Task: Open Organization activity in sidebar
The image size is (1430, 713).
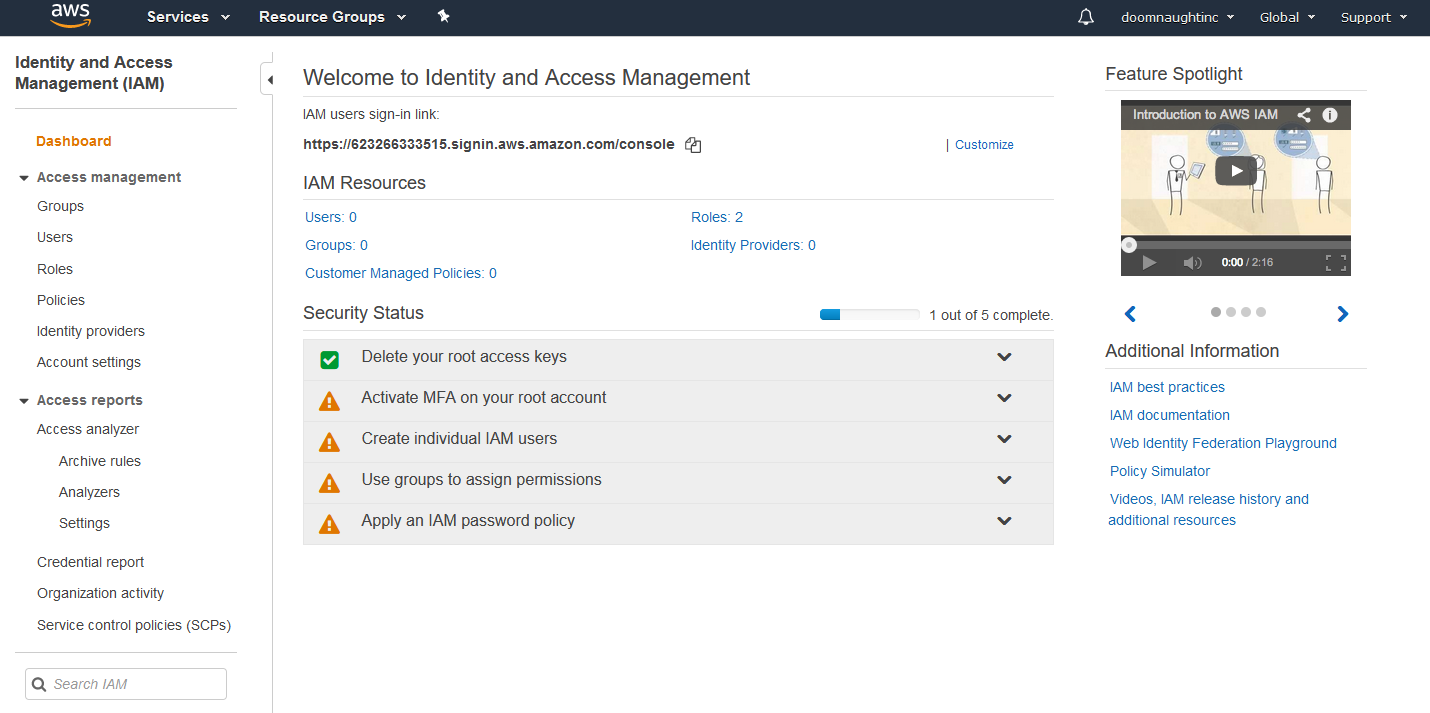Action: [x=100, y=593]
